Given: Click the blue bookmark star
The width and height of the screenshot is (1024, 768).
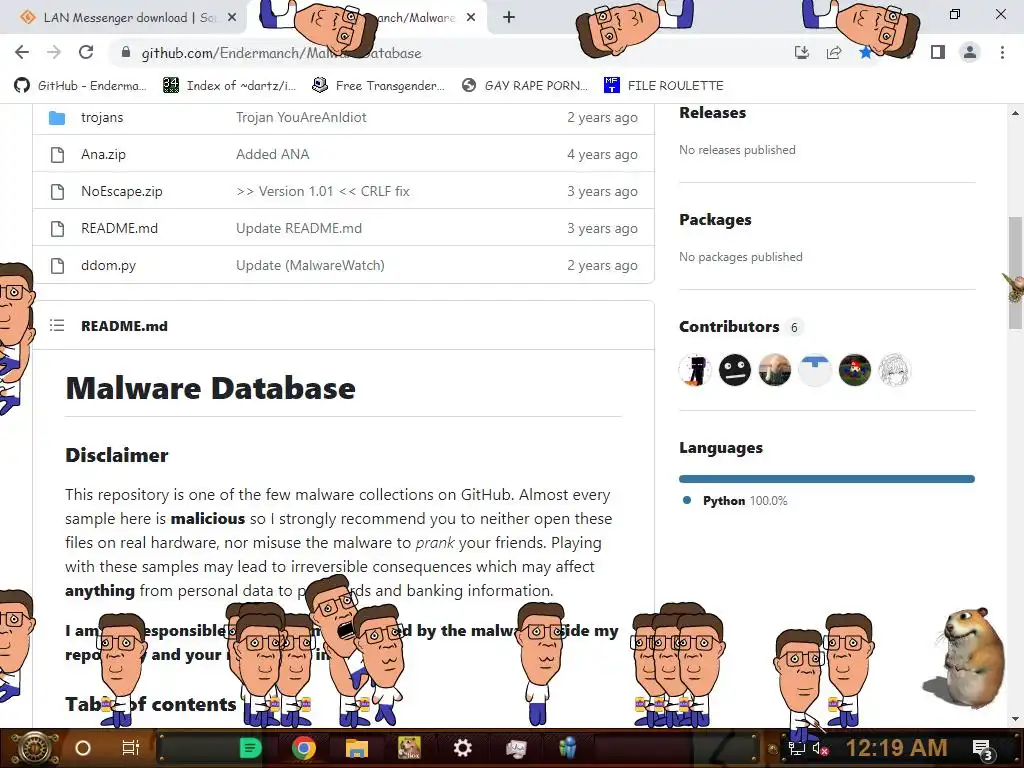Looking at the screenshot, I should pyautogui.click(x=865, y=52).
